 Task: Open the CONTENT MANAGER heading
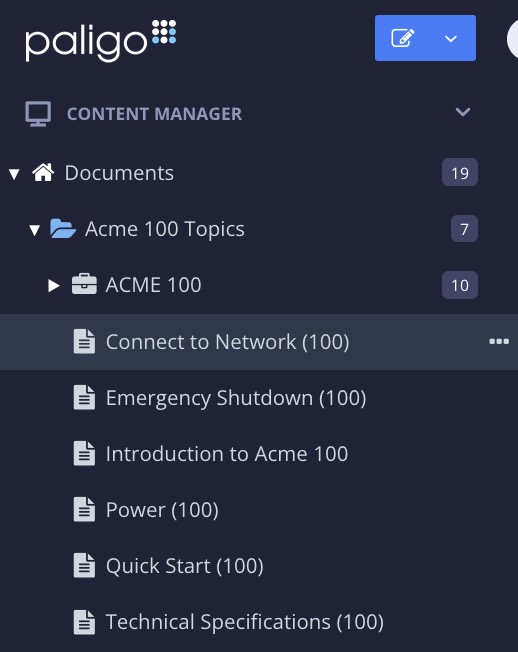[154, 114]
